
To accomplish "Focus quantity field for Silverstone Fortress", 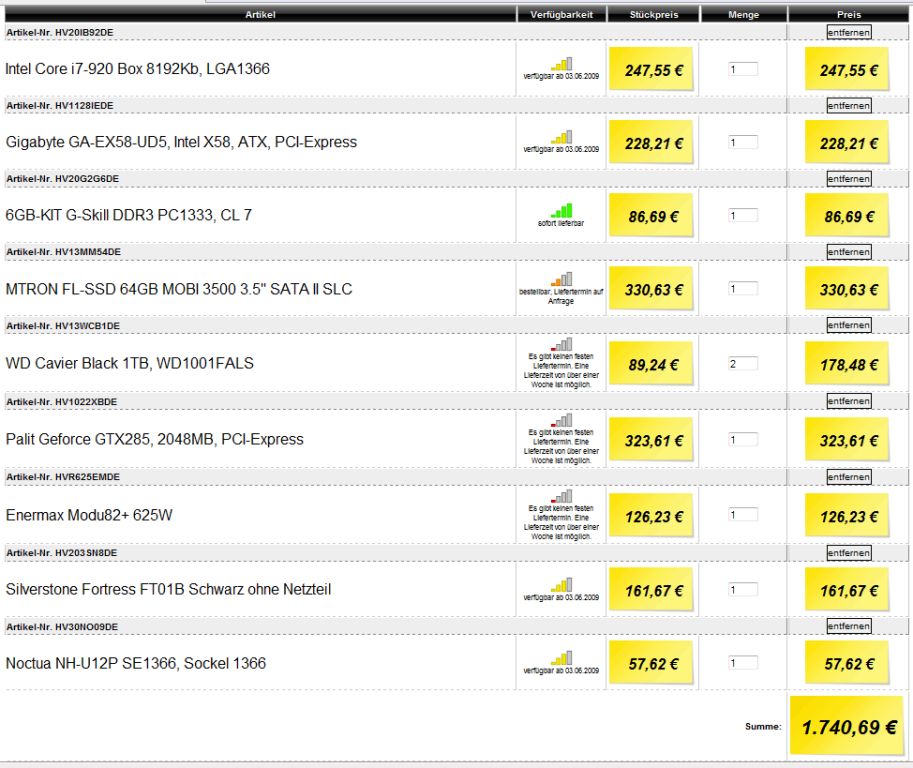I will point(743,589).
